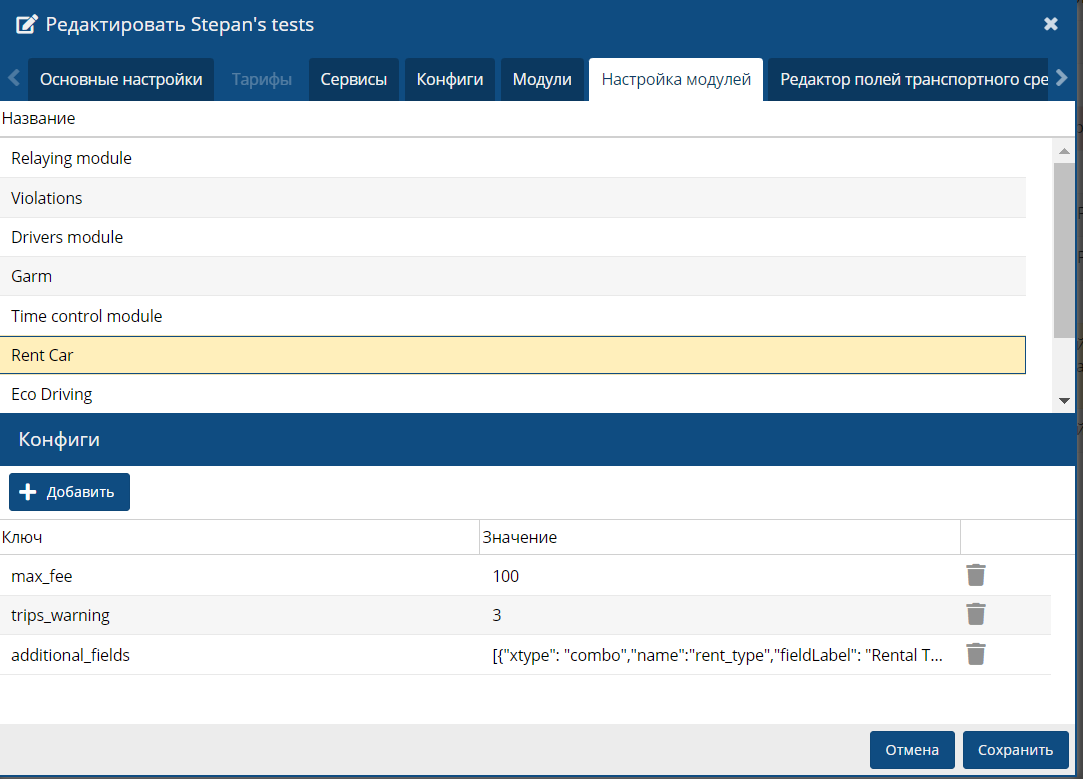
Task: Click the Отмена button
Action: click(912, 750)
